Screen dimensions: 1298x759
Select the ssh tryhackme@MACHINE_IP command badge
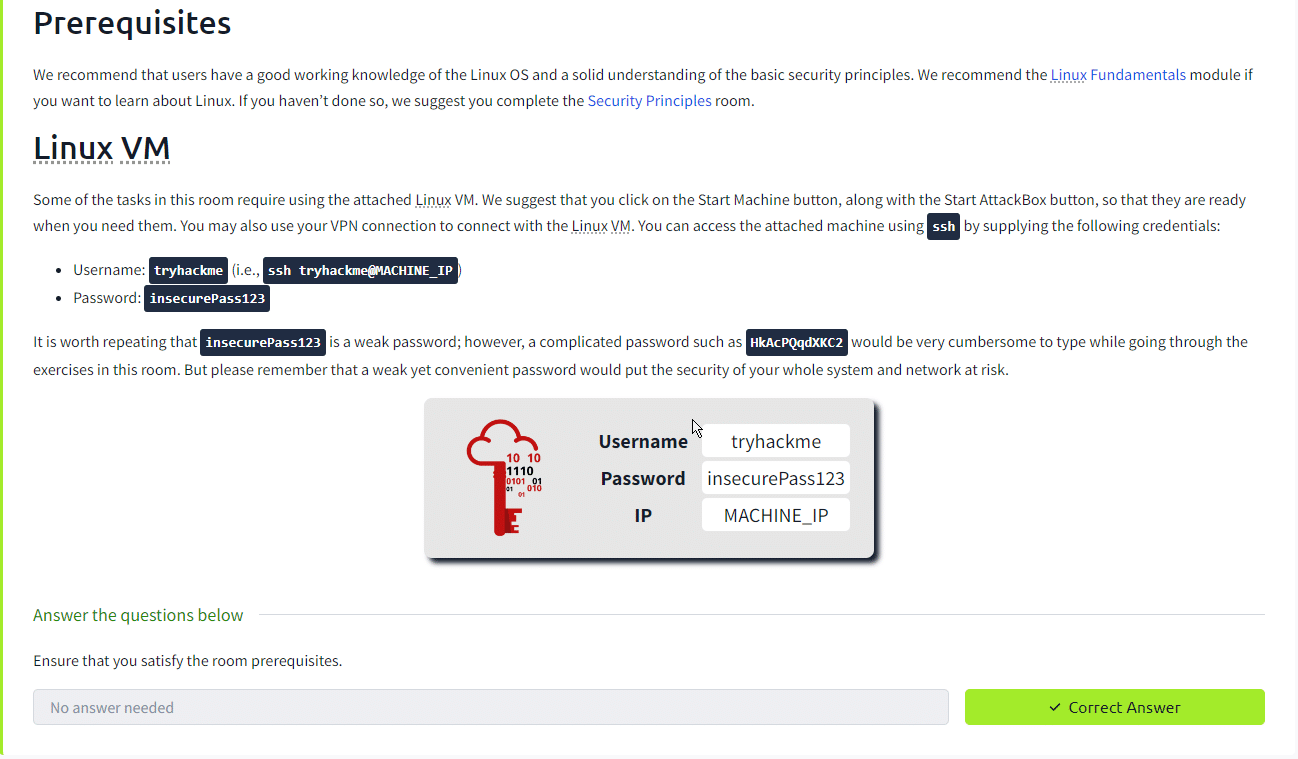click(360, 270)
